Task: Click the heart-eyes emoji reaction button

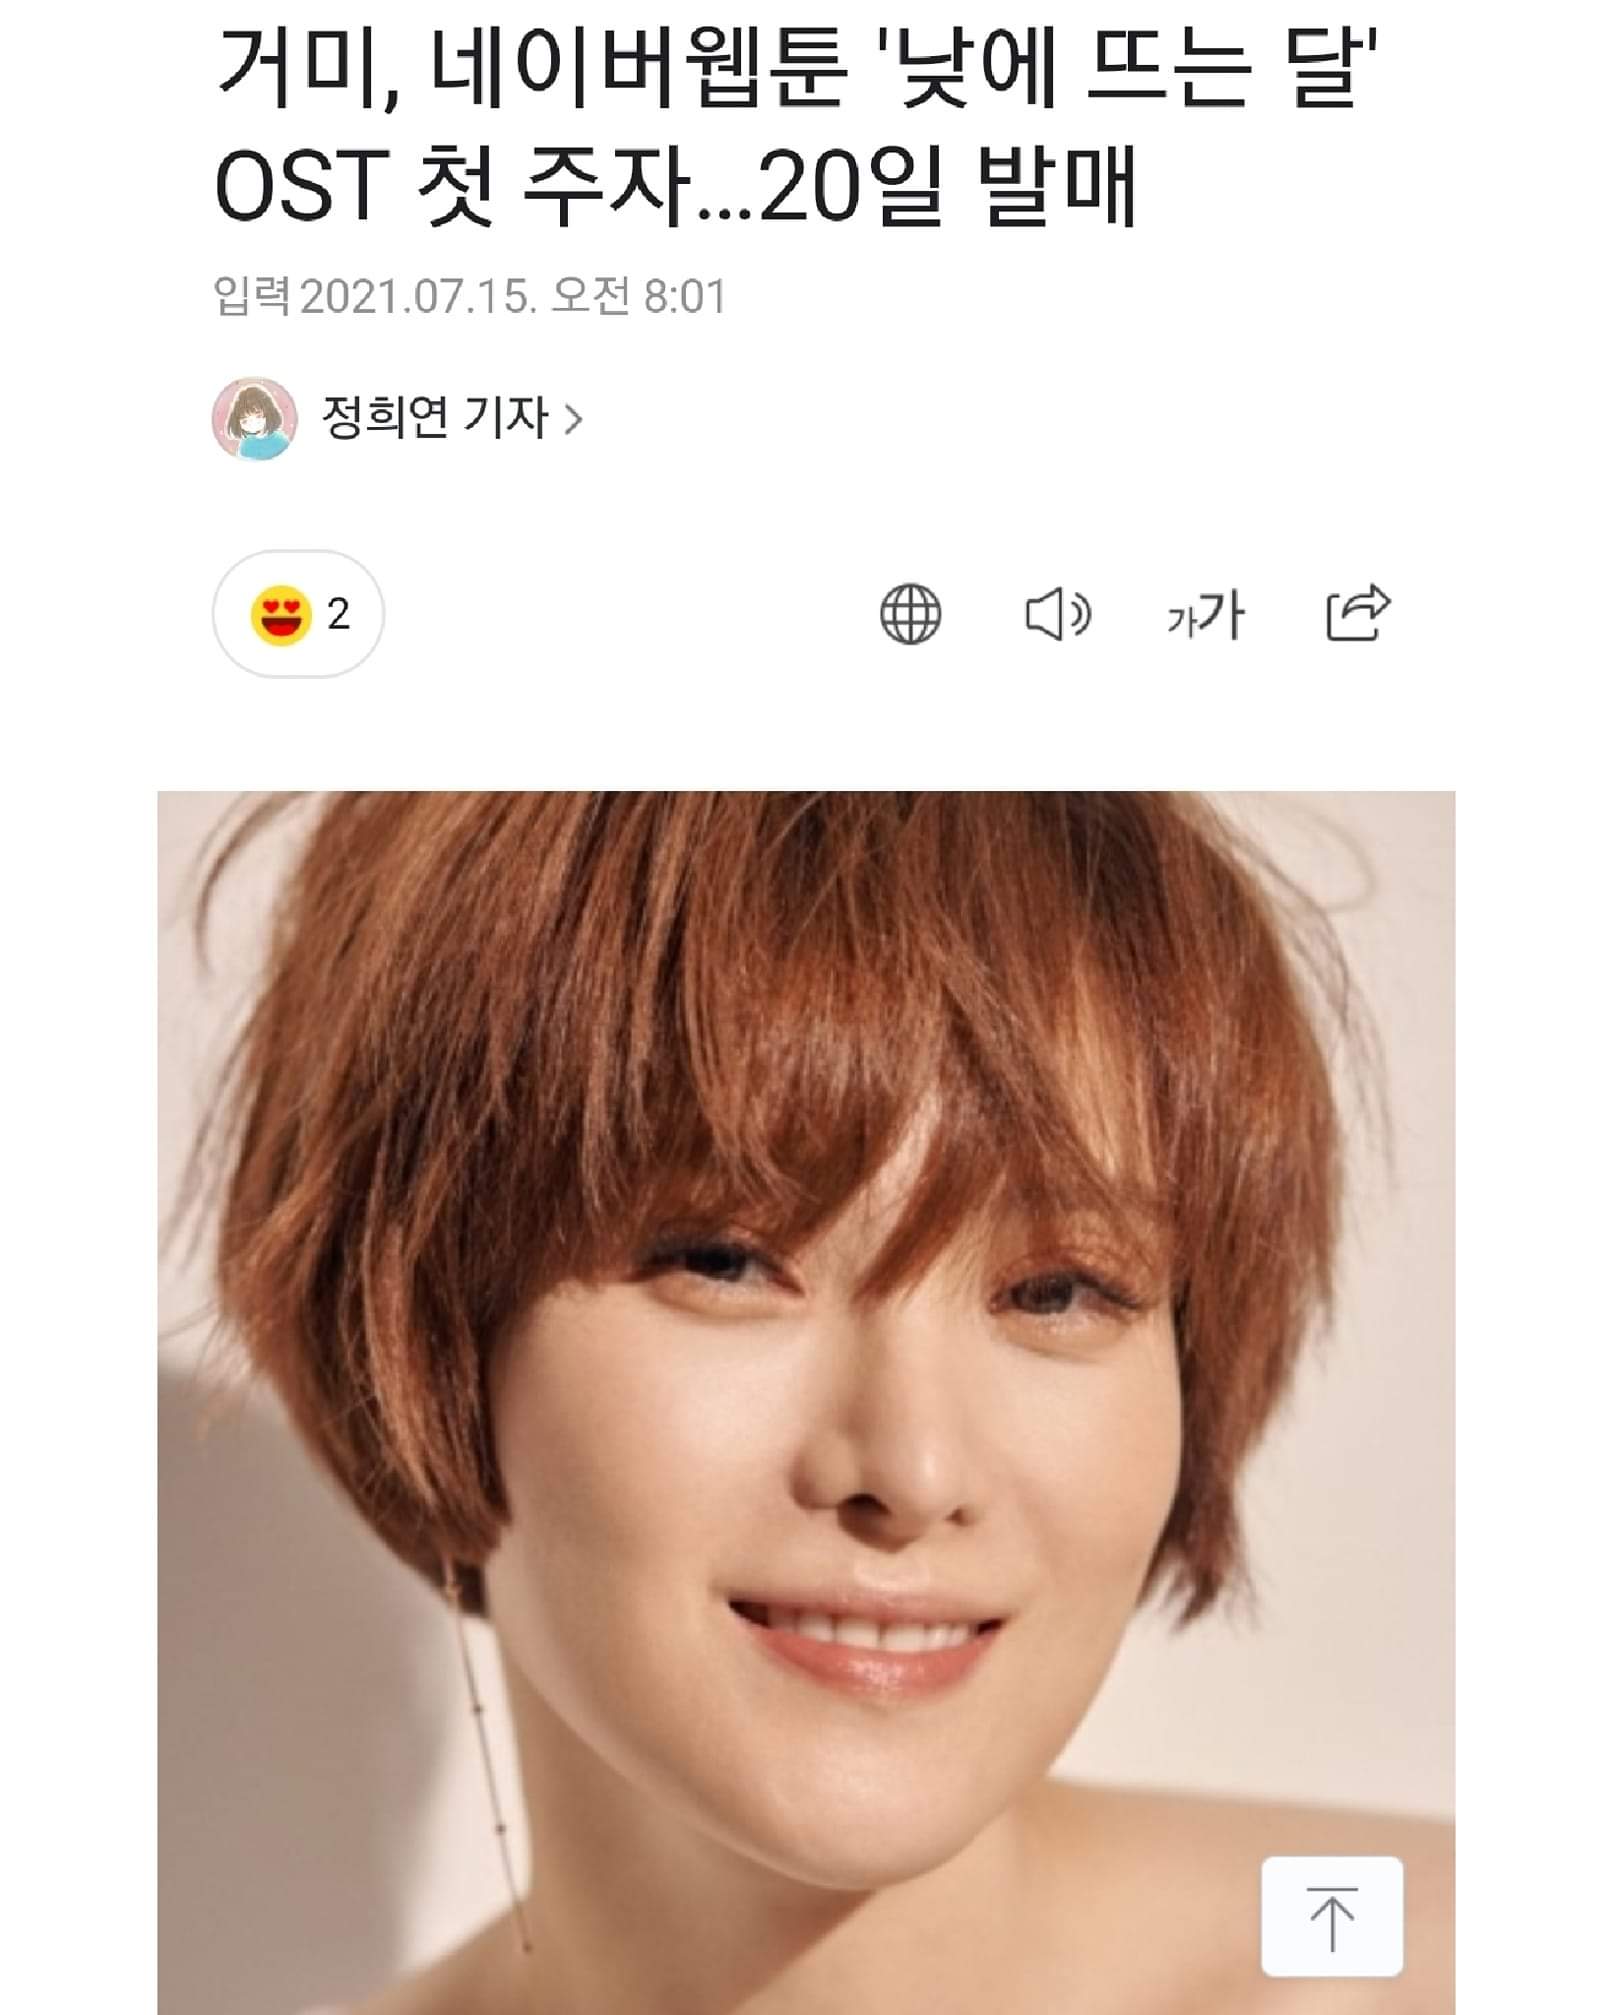Action: [298, 613]
